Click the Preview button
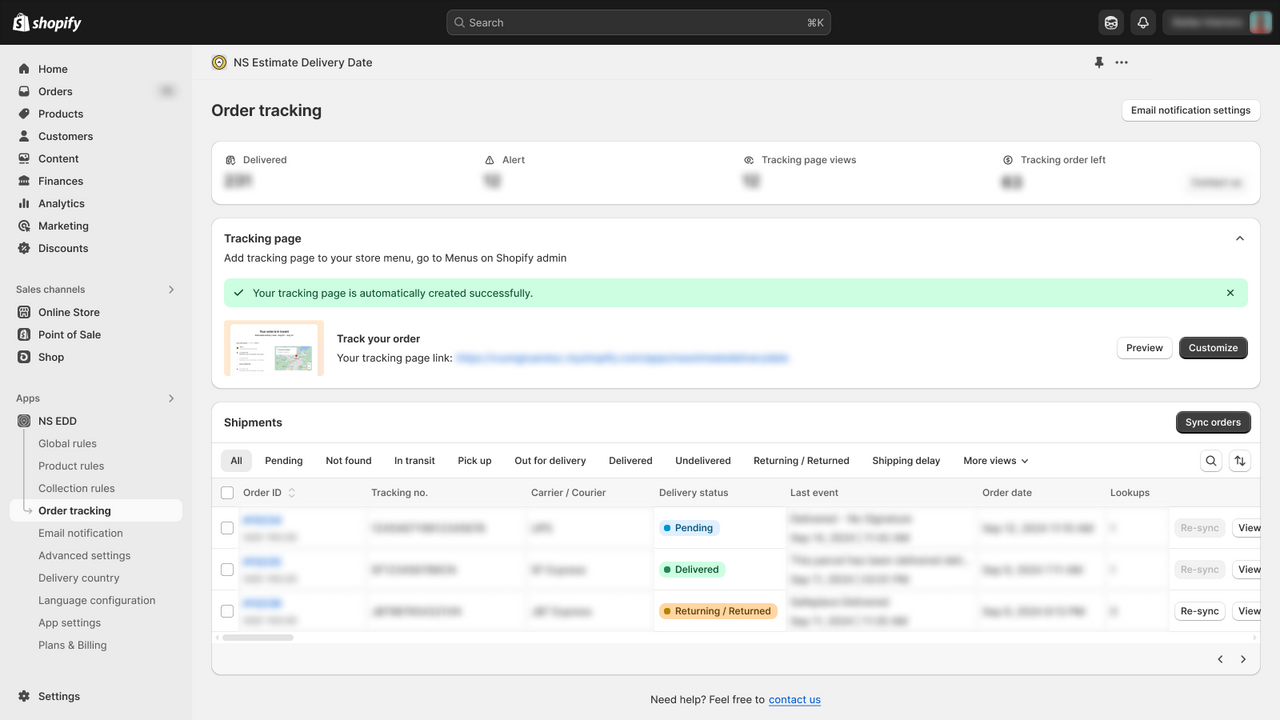 point(1144,348)
